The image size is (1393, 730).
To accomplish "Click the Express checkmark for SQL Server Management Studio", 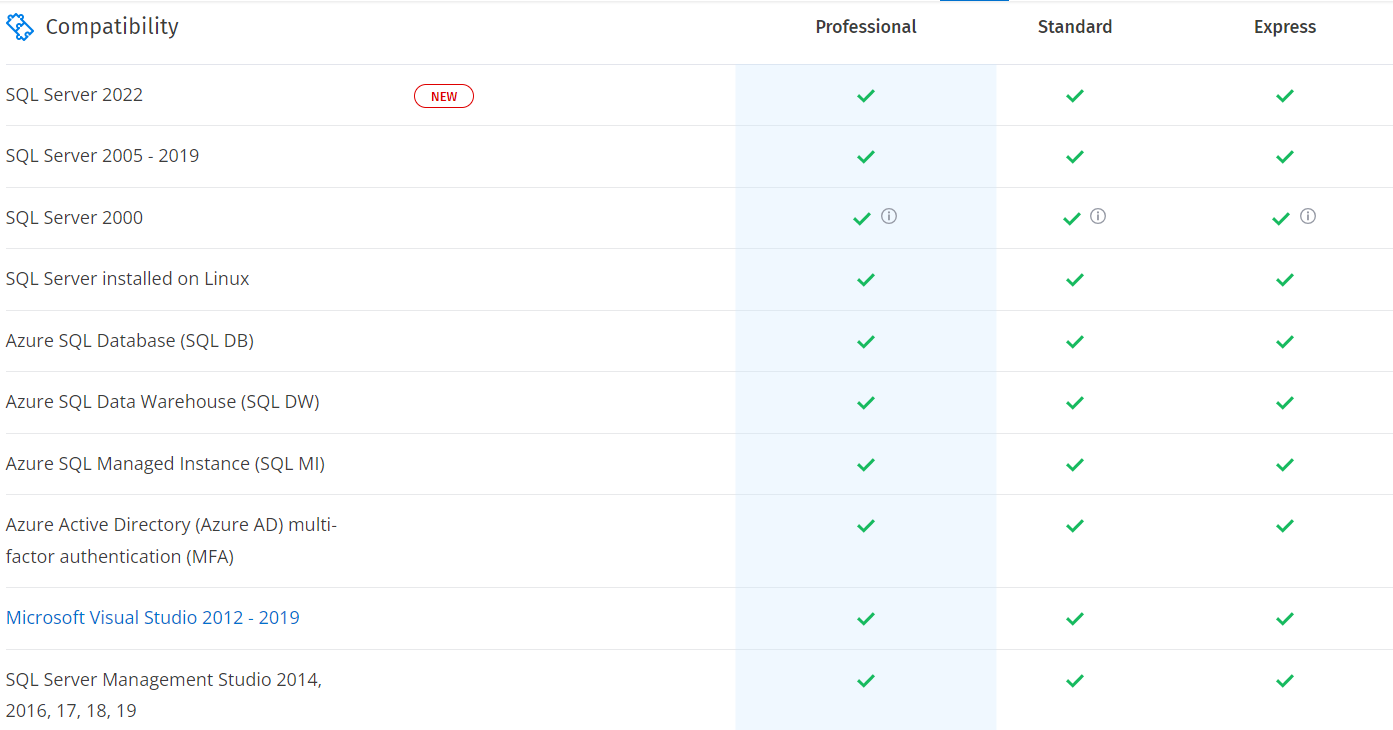I will pyautogui.click(x=1285, y=681).
